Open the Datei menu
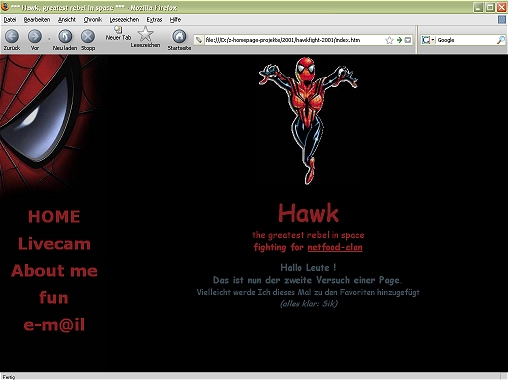This screenshot has height=380, width=508. [10, 20]
